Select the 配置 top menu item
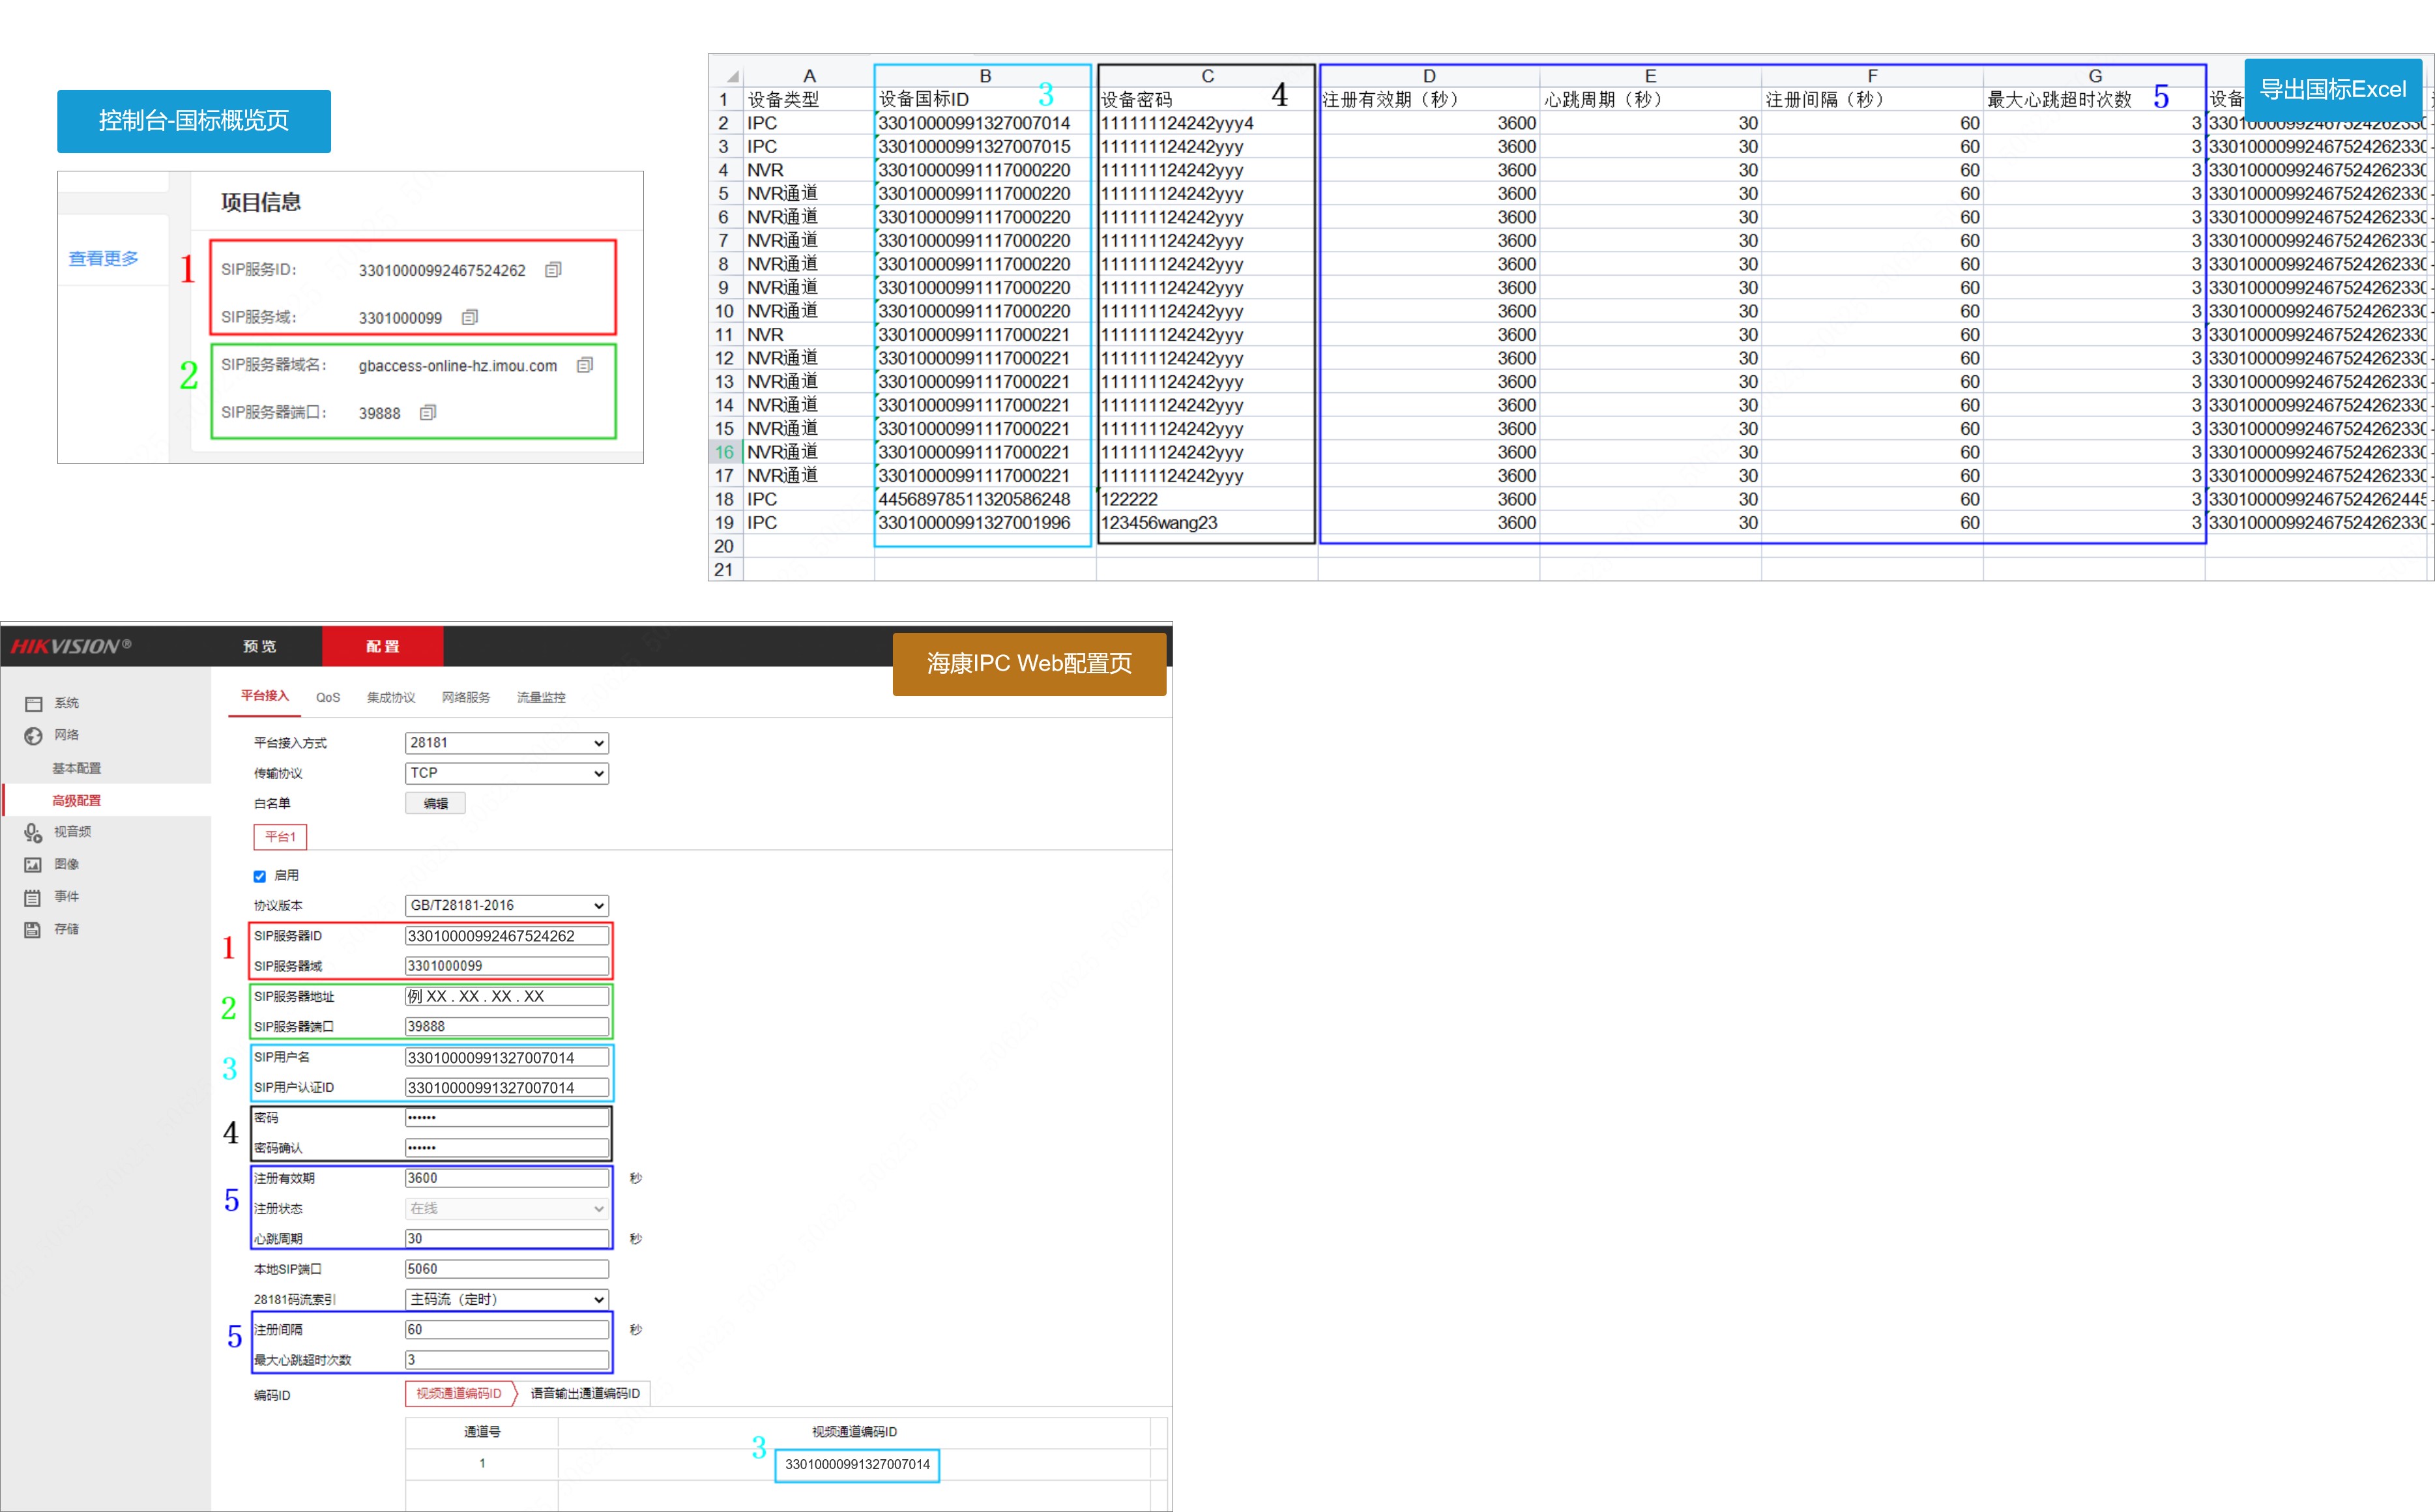This screenshot has height=1512, width=2435. [x=382, y=647]
